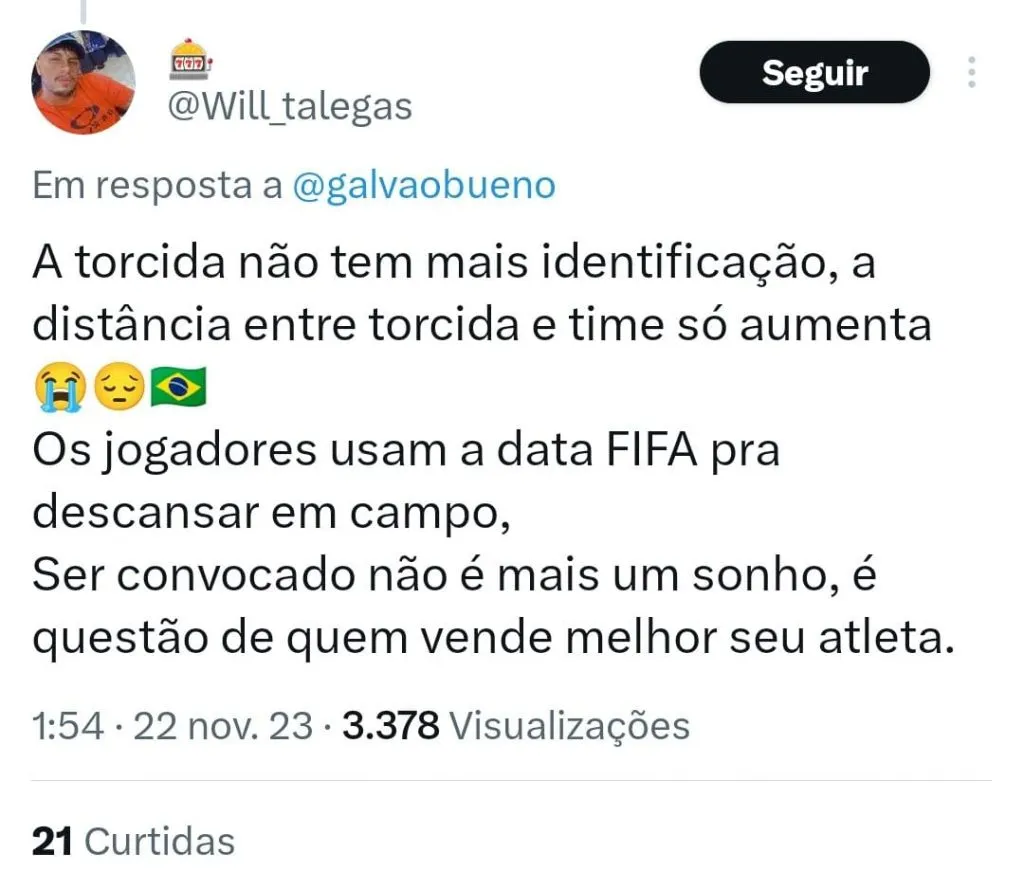Open the @Will_talegas handle
1024x889 pixels.
pos(290,106)
